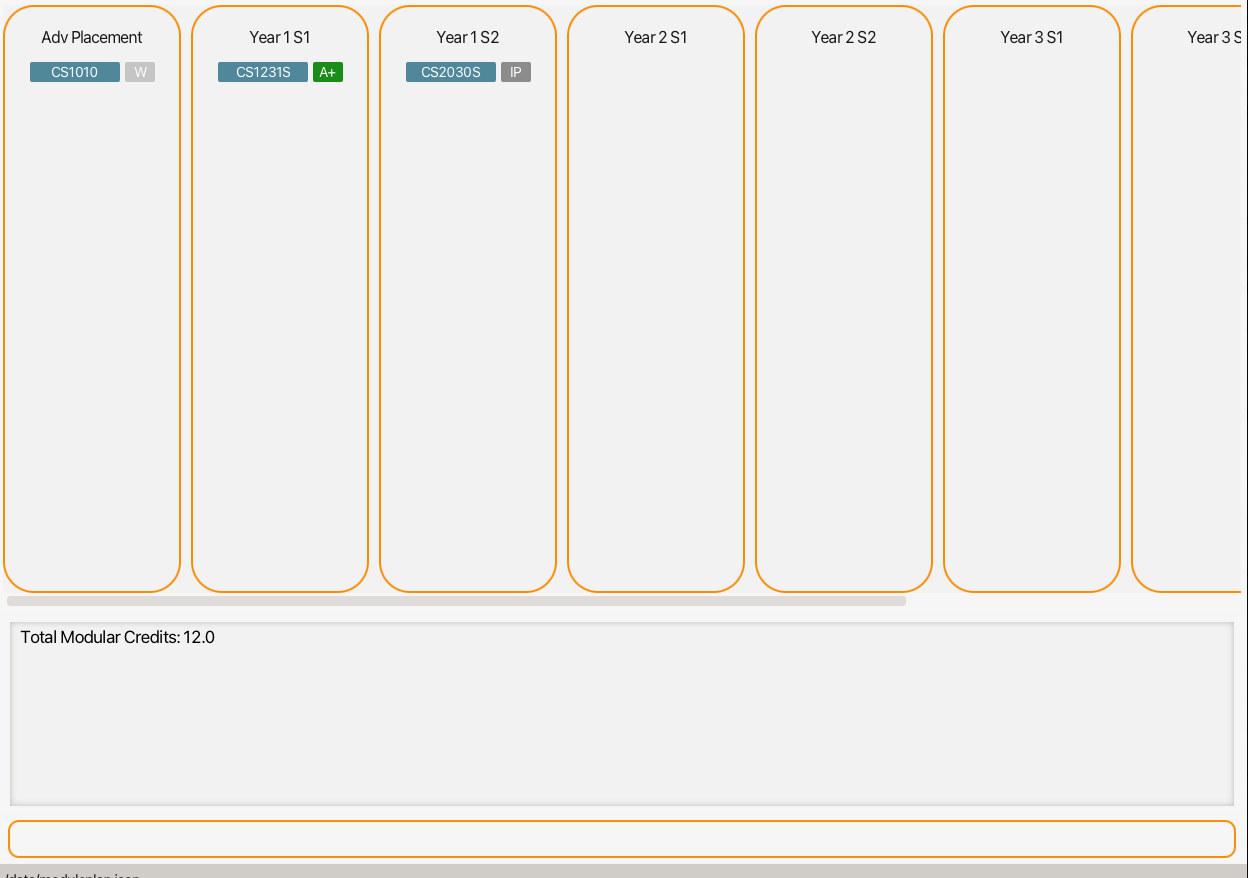This screenshot has height=878, width=1248.
Task: Click the IP grade badge beside CS2030S
Action: (x=516, y=72)
